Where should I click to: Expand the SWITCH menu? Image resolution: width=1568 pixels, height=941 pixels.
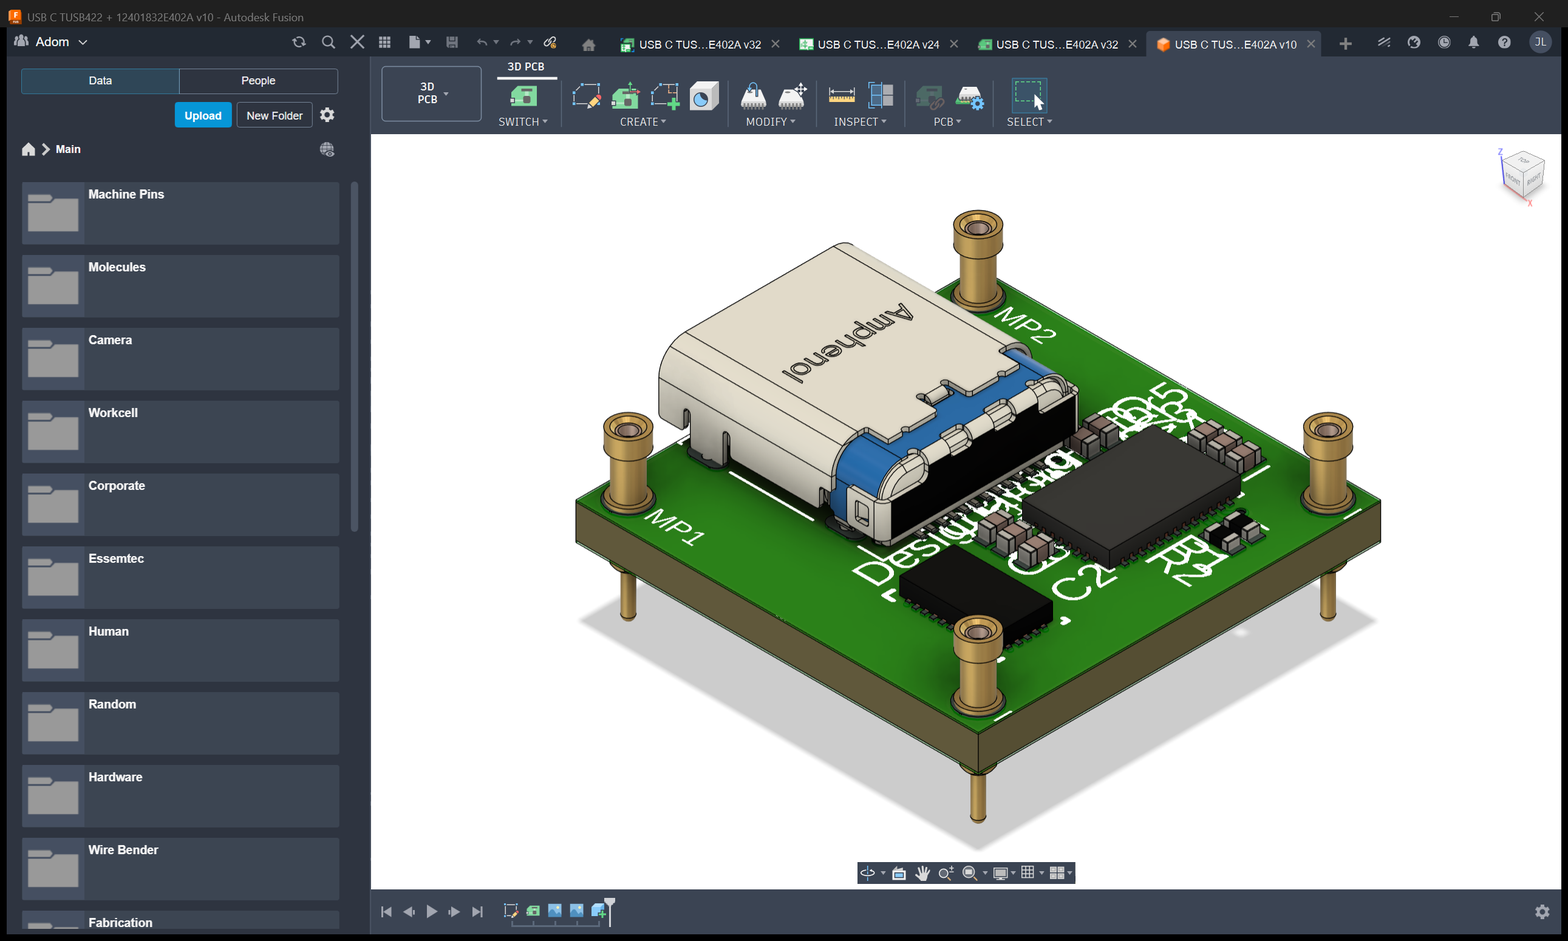click(x=523, y=122)
